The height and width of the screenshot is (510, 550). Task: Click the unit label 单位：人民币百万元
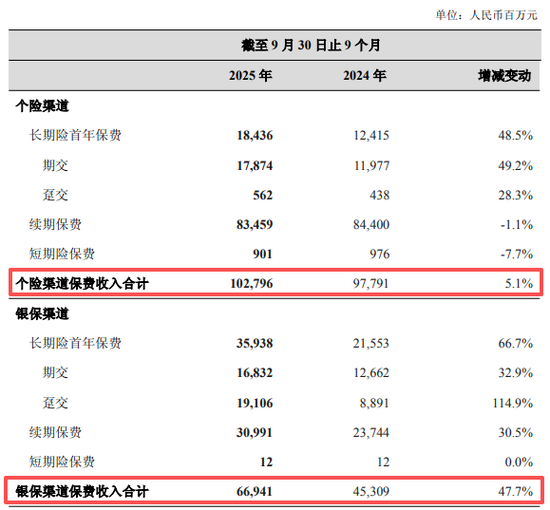(x=486, y=15)
